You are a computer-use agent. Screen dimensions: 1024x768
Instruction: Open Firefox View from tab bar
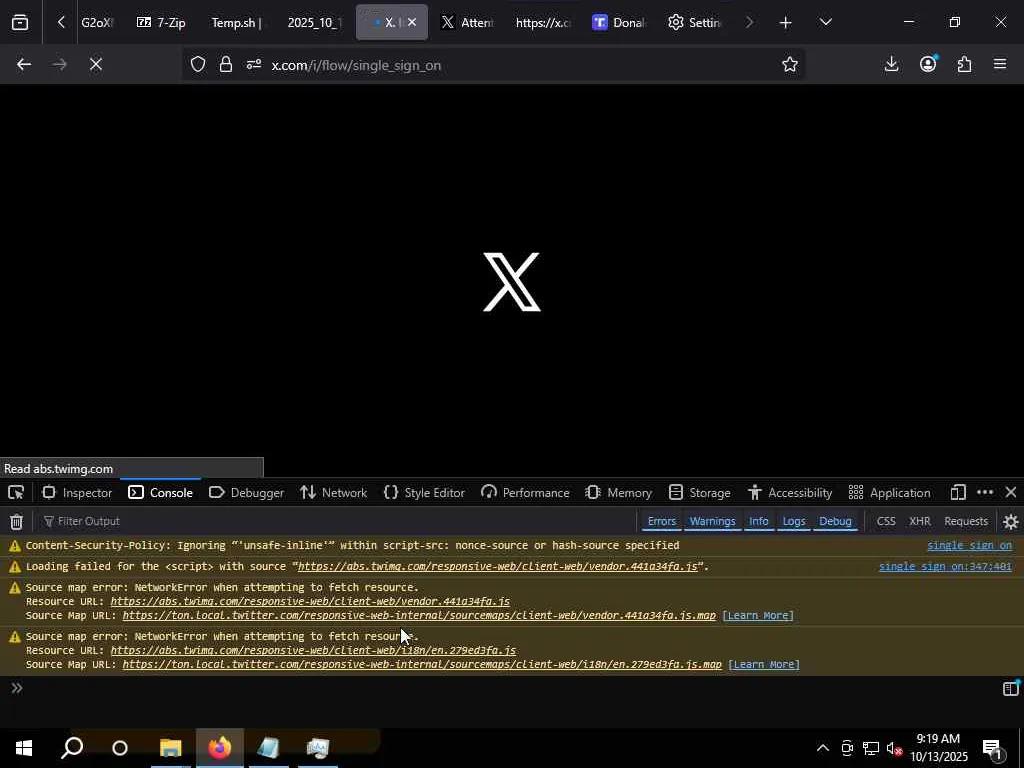[20, 22]
